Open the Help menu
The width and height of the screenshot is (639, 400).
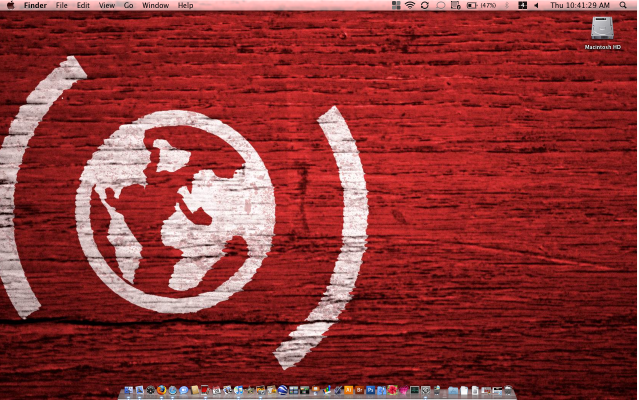(185, 5)
